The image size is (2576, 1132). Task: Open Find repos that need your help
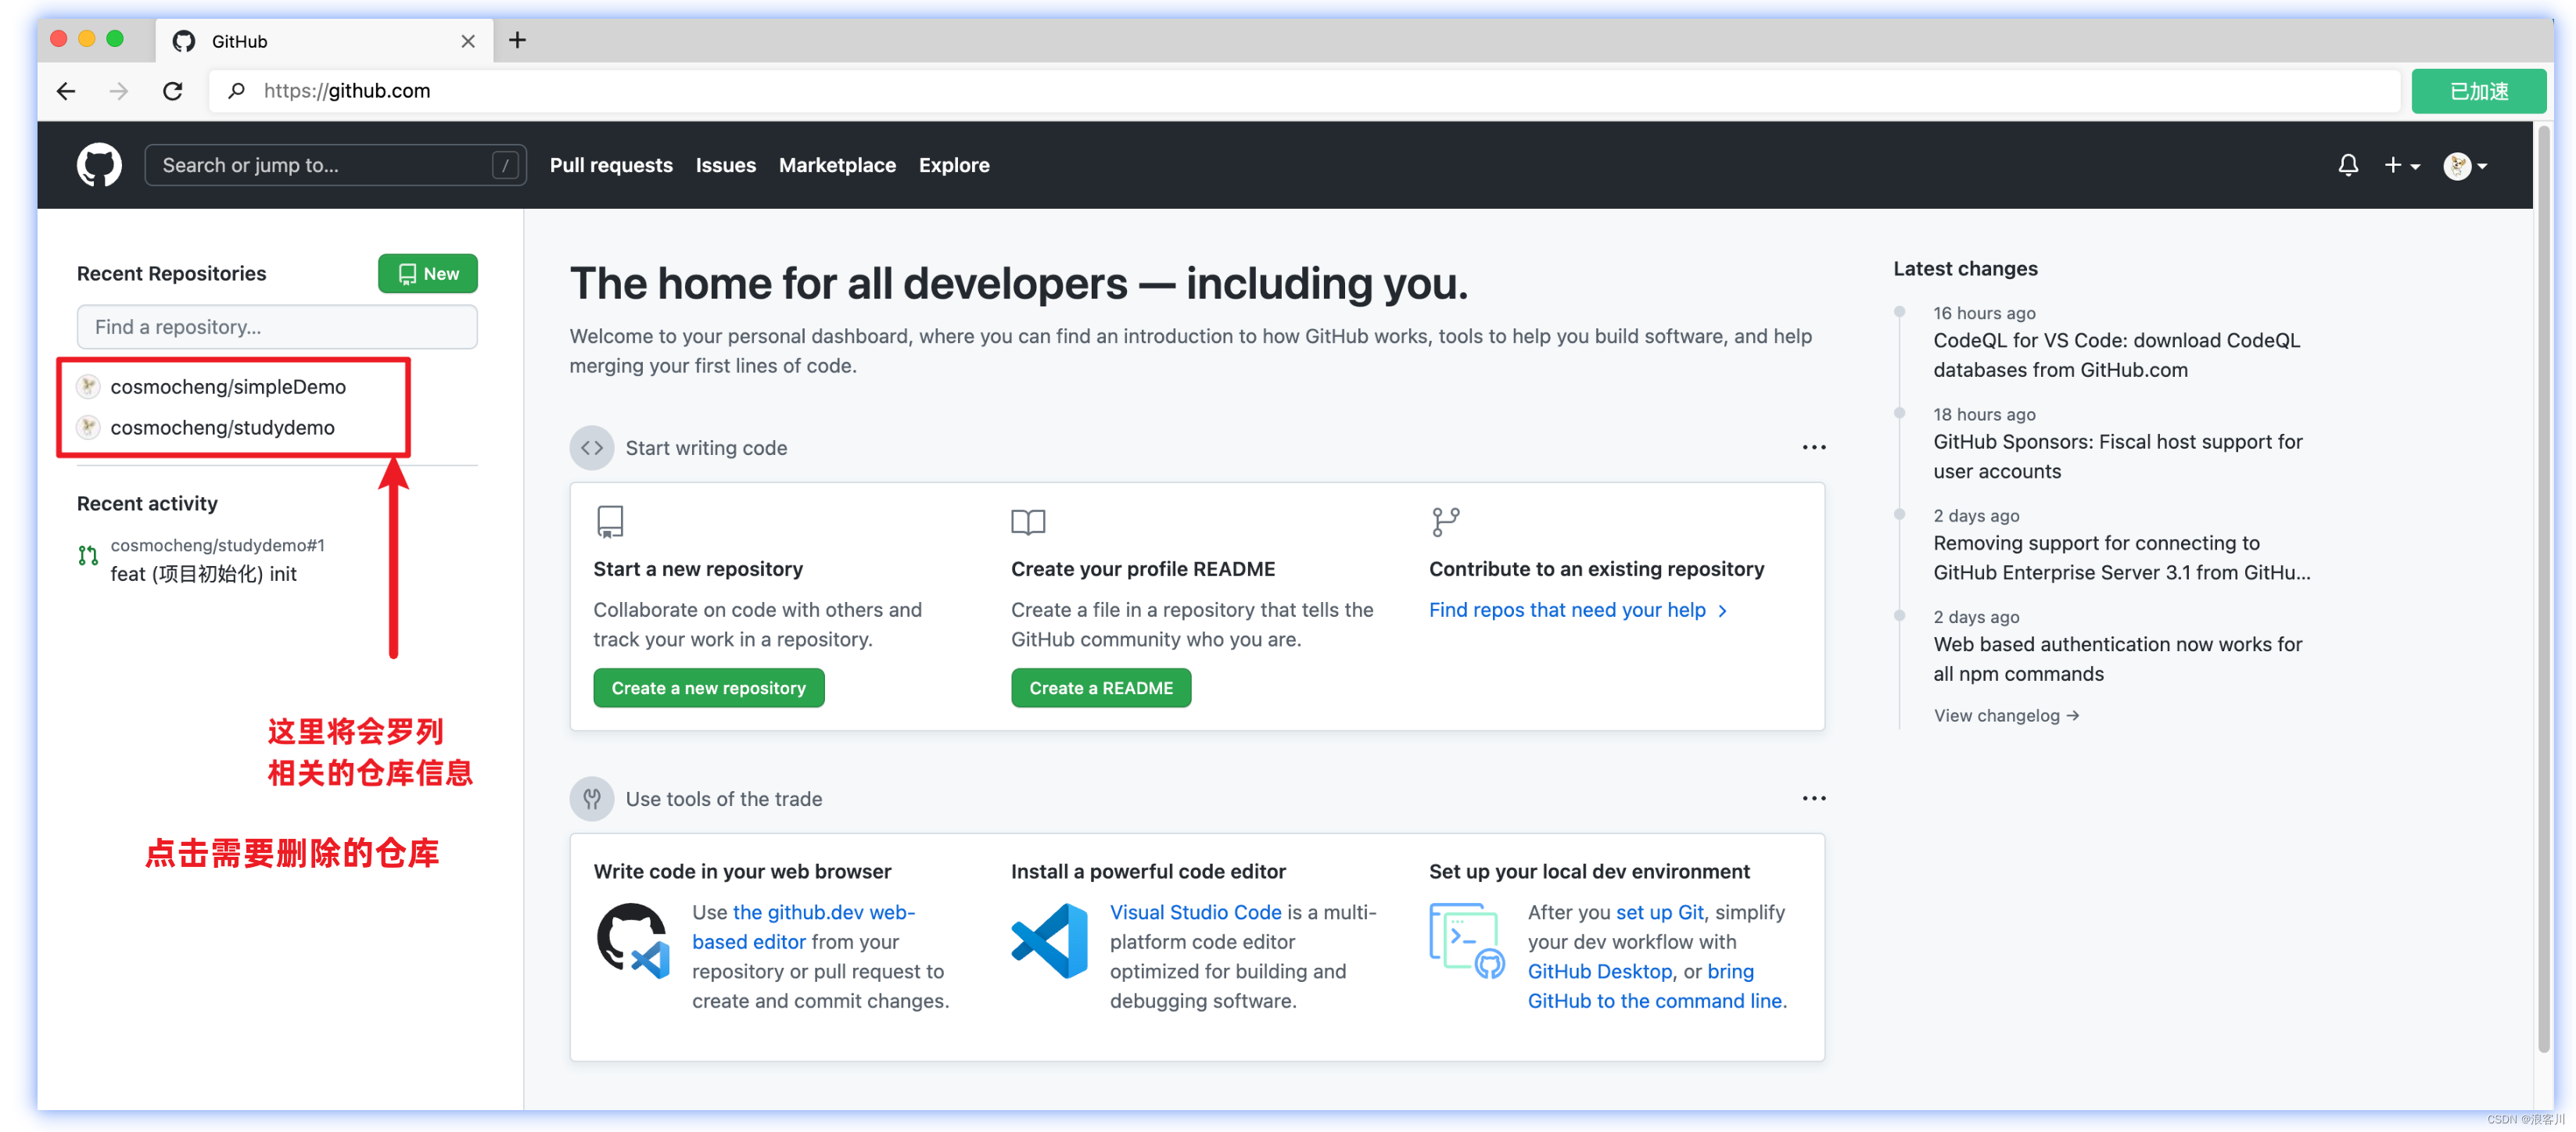1577,610
